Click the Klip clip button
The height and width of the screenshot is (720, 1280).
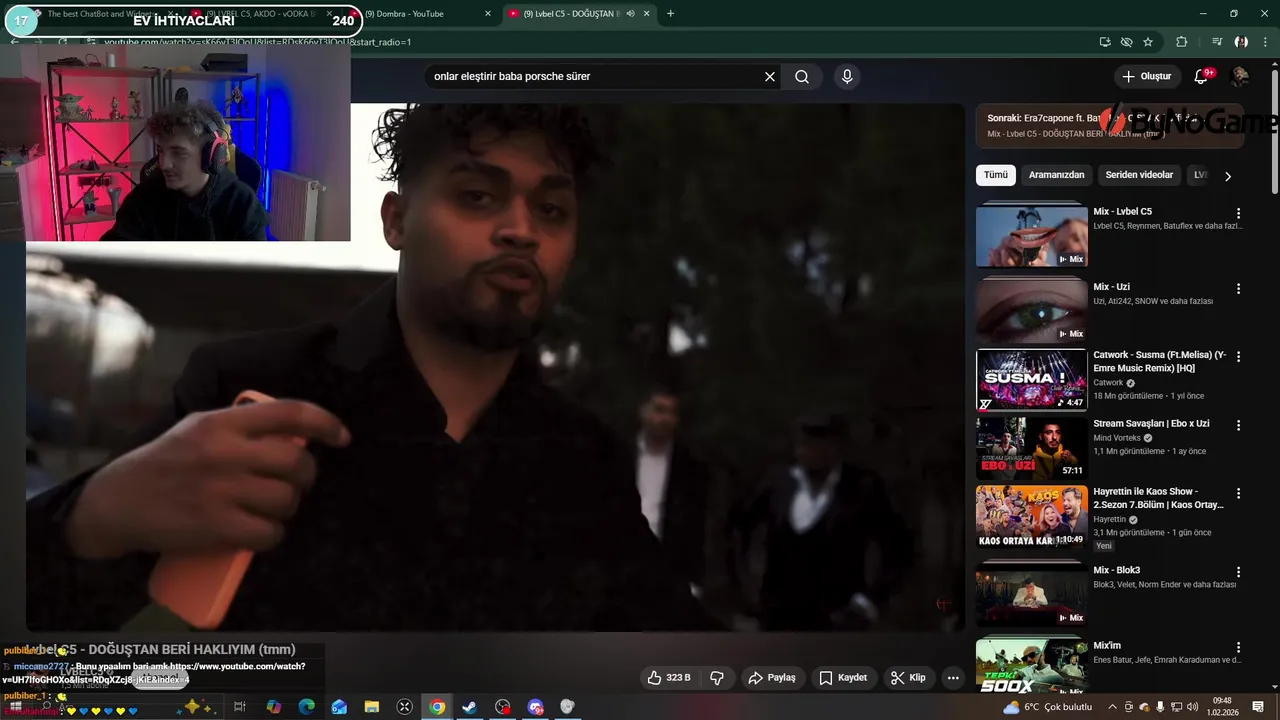coord(908,678)
